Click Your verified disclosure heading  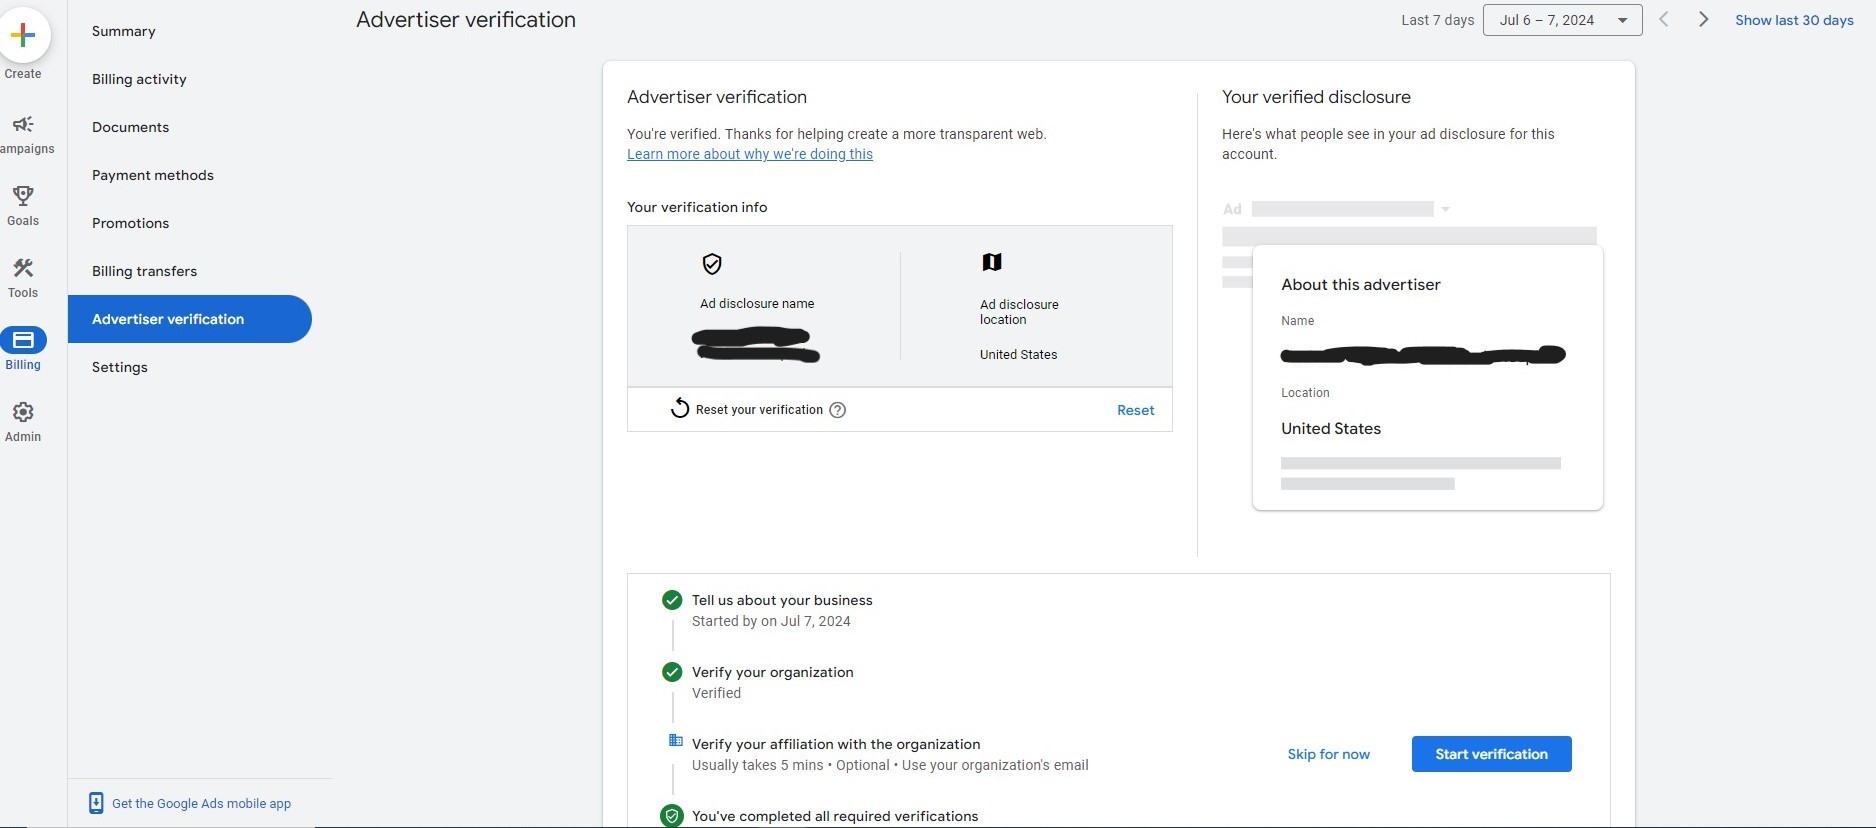(1316, 97)
